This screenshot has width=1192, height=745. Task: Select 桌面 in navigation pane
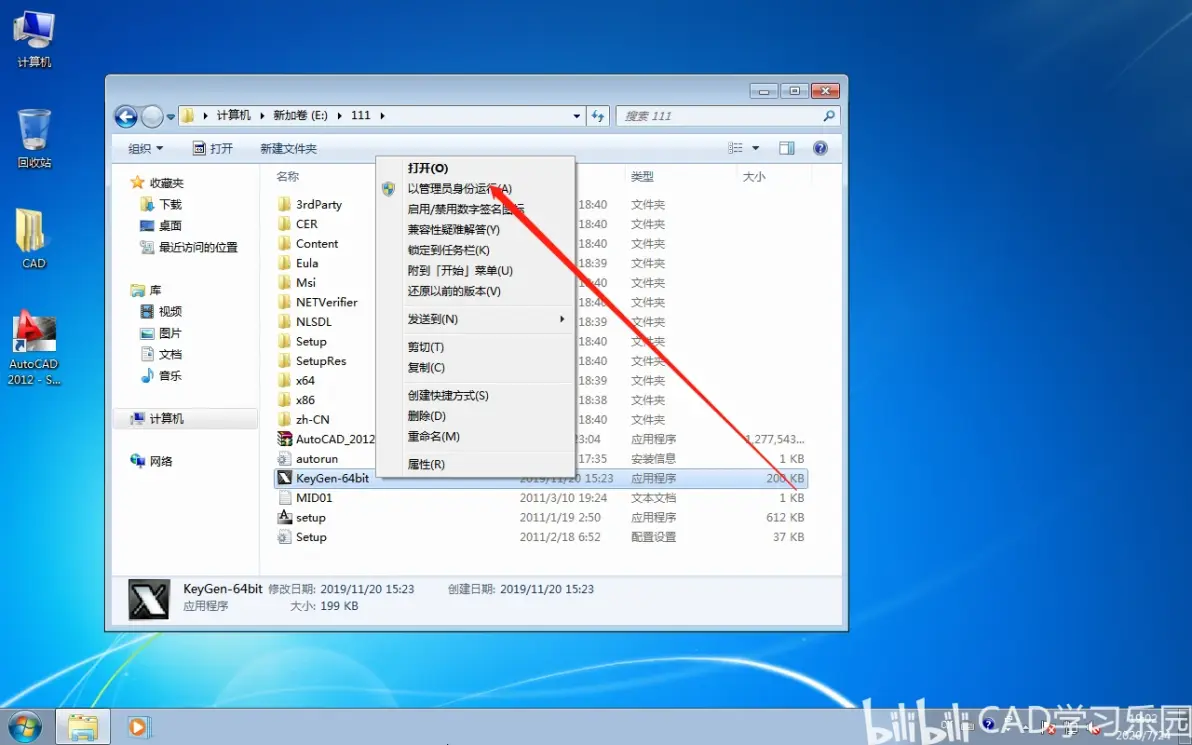[161, 225]
